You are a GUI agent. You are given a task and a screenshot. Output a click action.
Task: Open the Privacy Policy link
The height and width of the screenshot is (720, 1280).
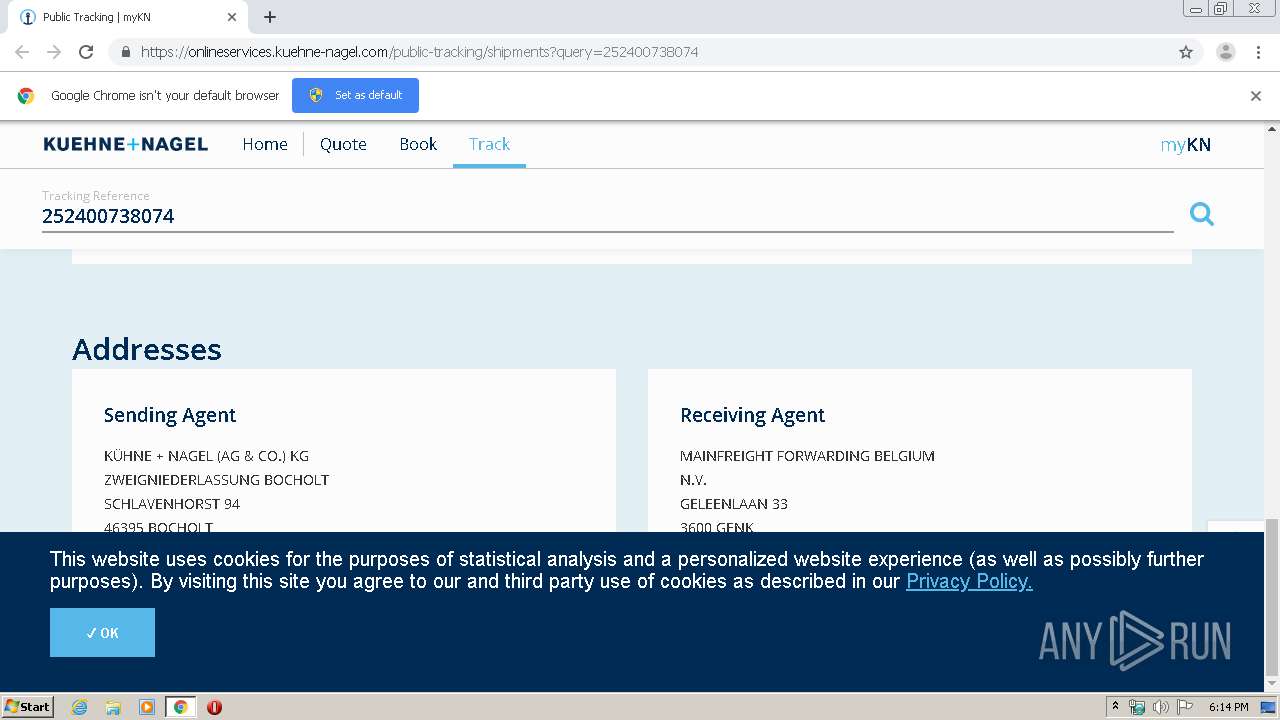(969, 581)
